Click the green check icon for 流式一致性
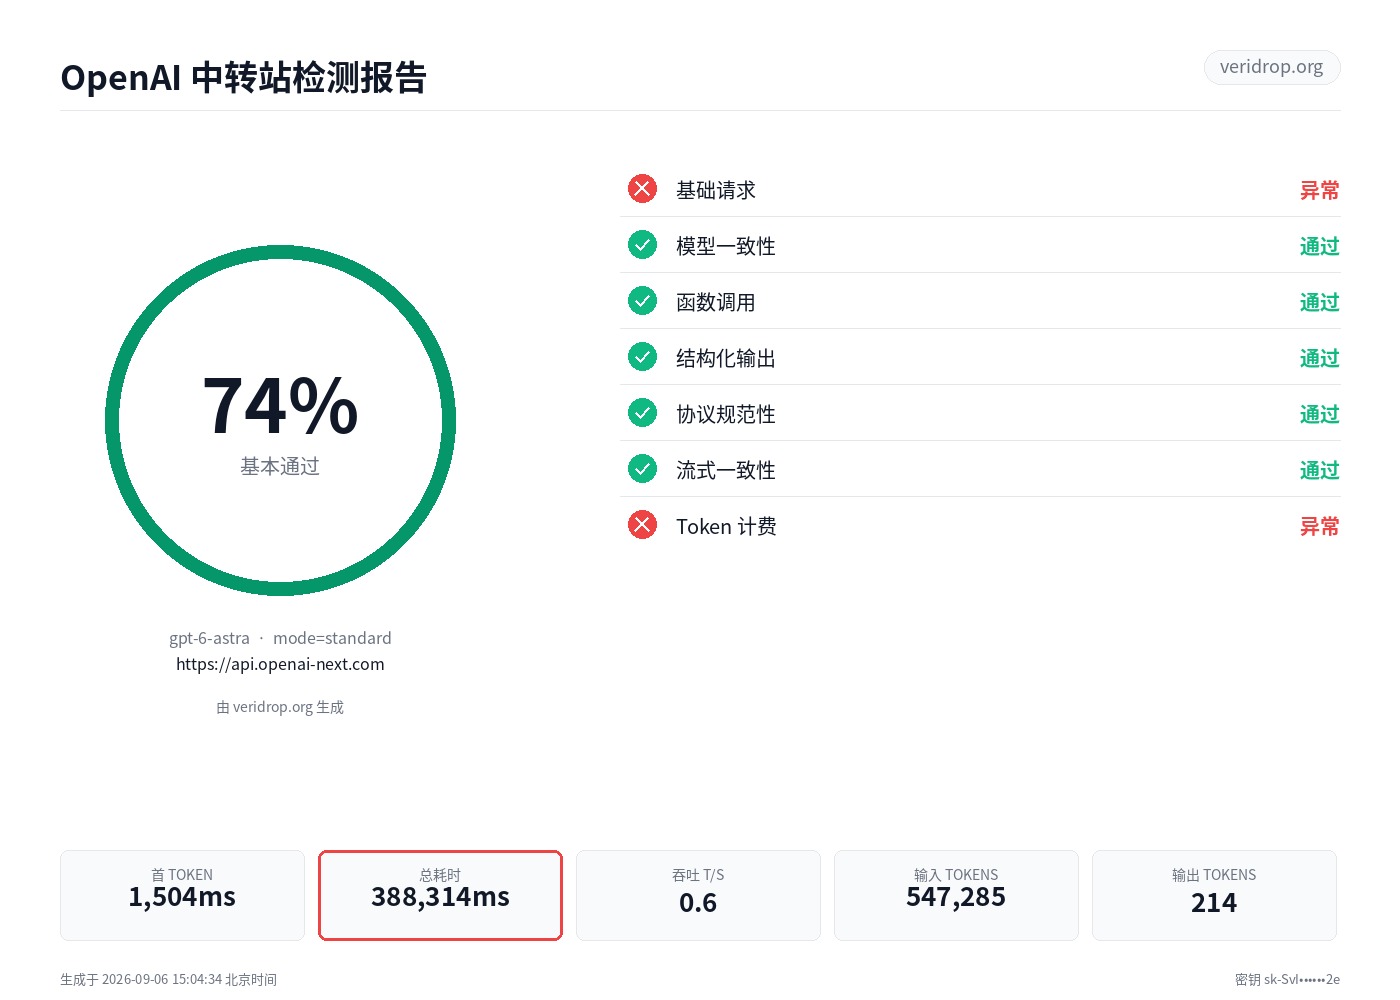 point(642,469)
